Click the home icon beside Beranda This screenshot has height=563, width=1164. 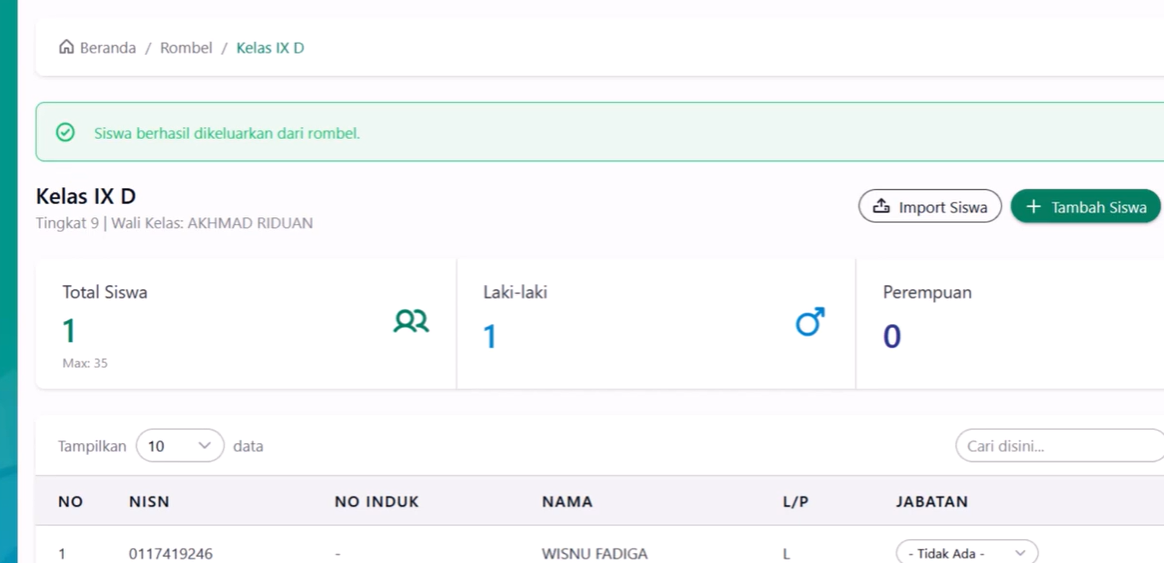(x=66, y=47)
